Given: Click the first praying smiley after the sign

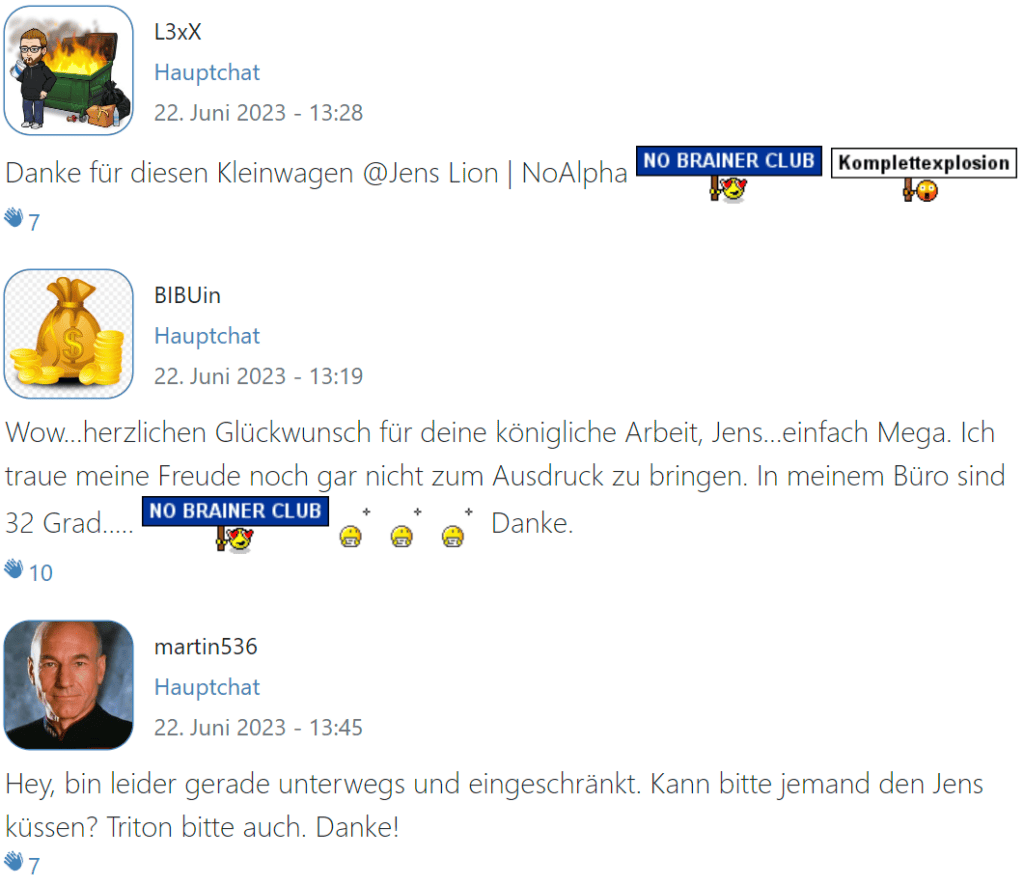Looking at the screenshot, I should [x=354, y=528].
